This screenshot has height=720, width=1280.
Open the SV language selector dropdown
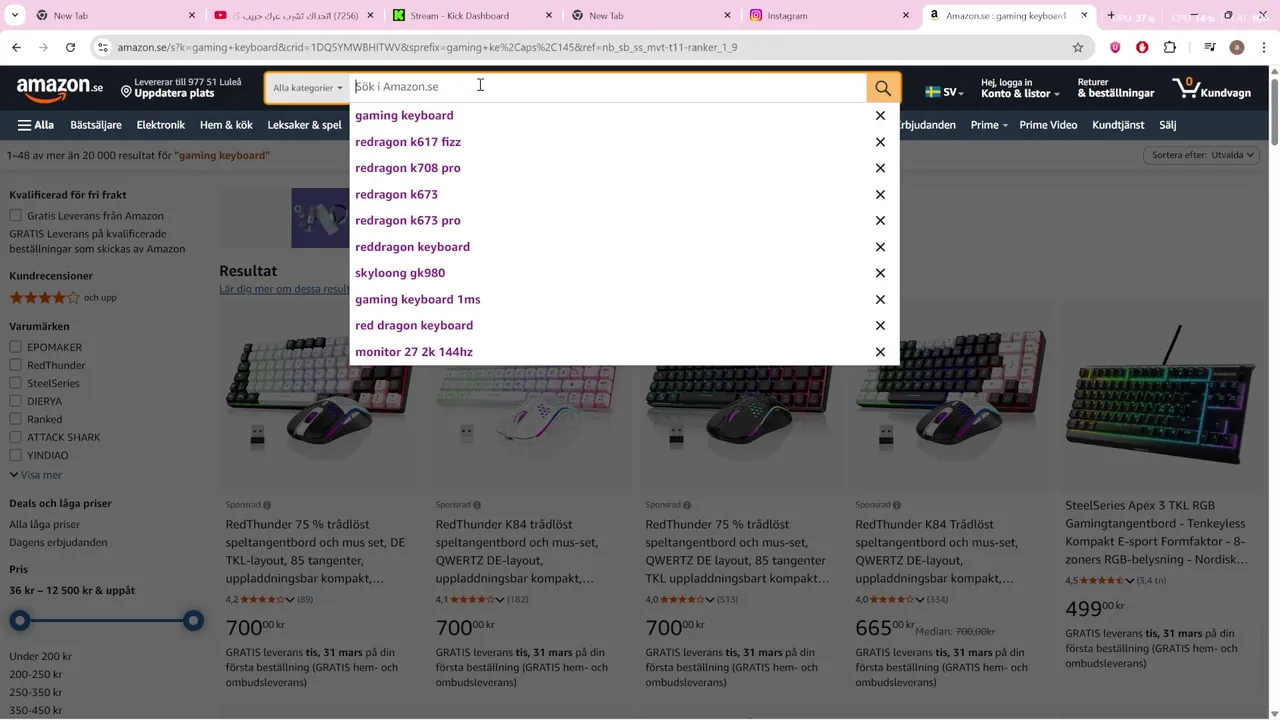point(944,91)
